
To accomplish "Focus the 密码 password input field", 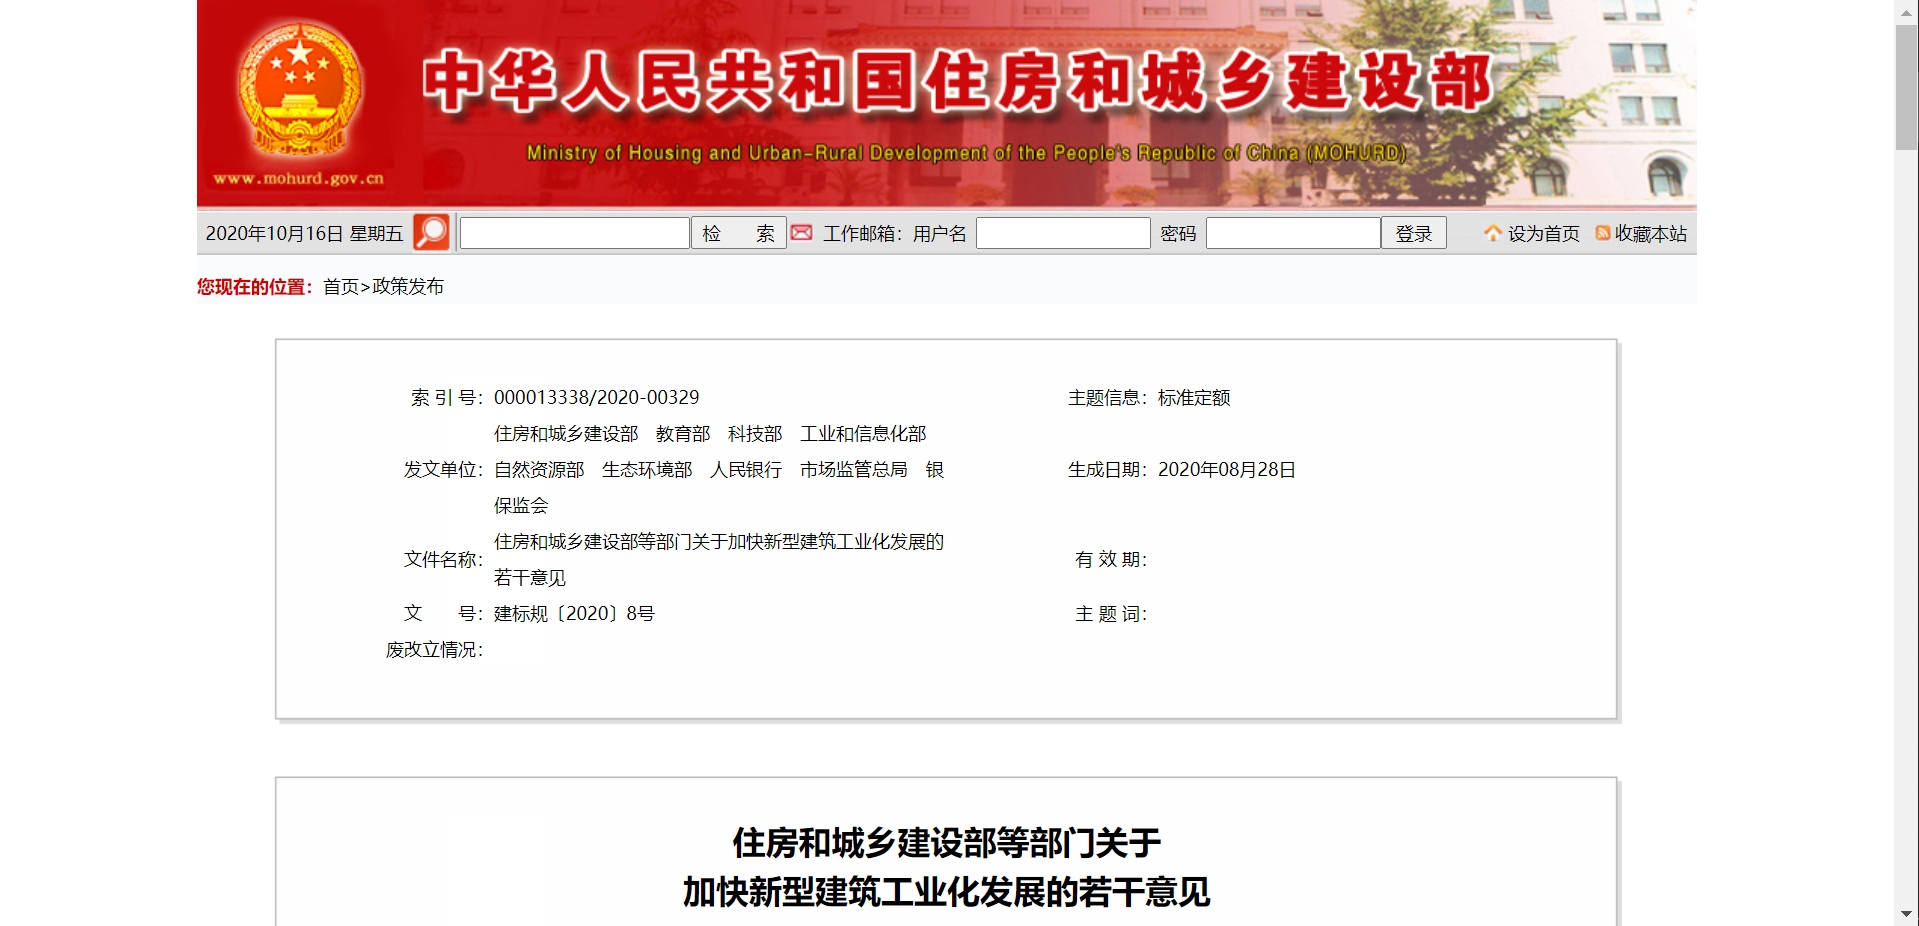I will (1293, 233).
